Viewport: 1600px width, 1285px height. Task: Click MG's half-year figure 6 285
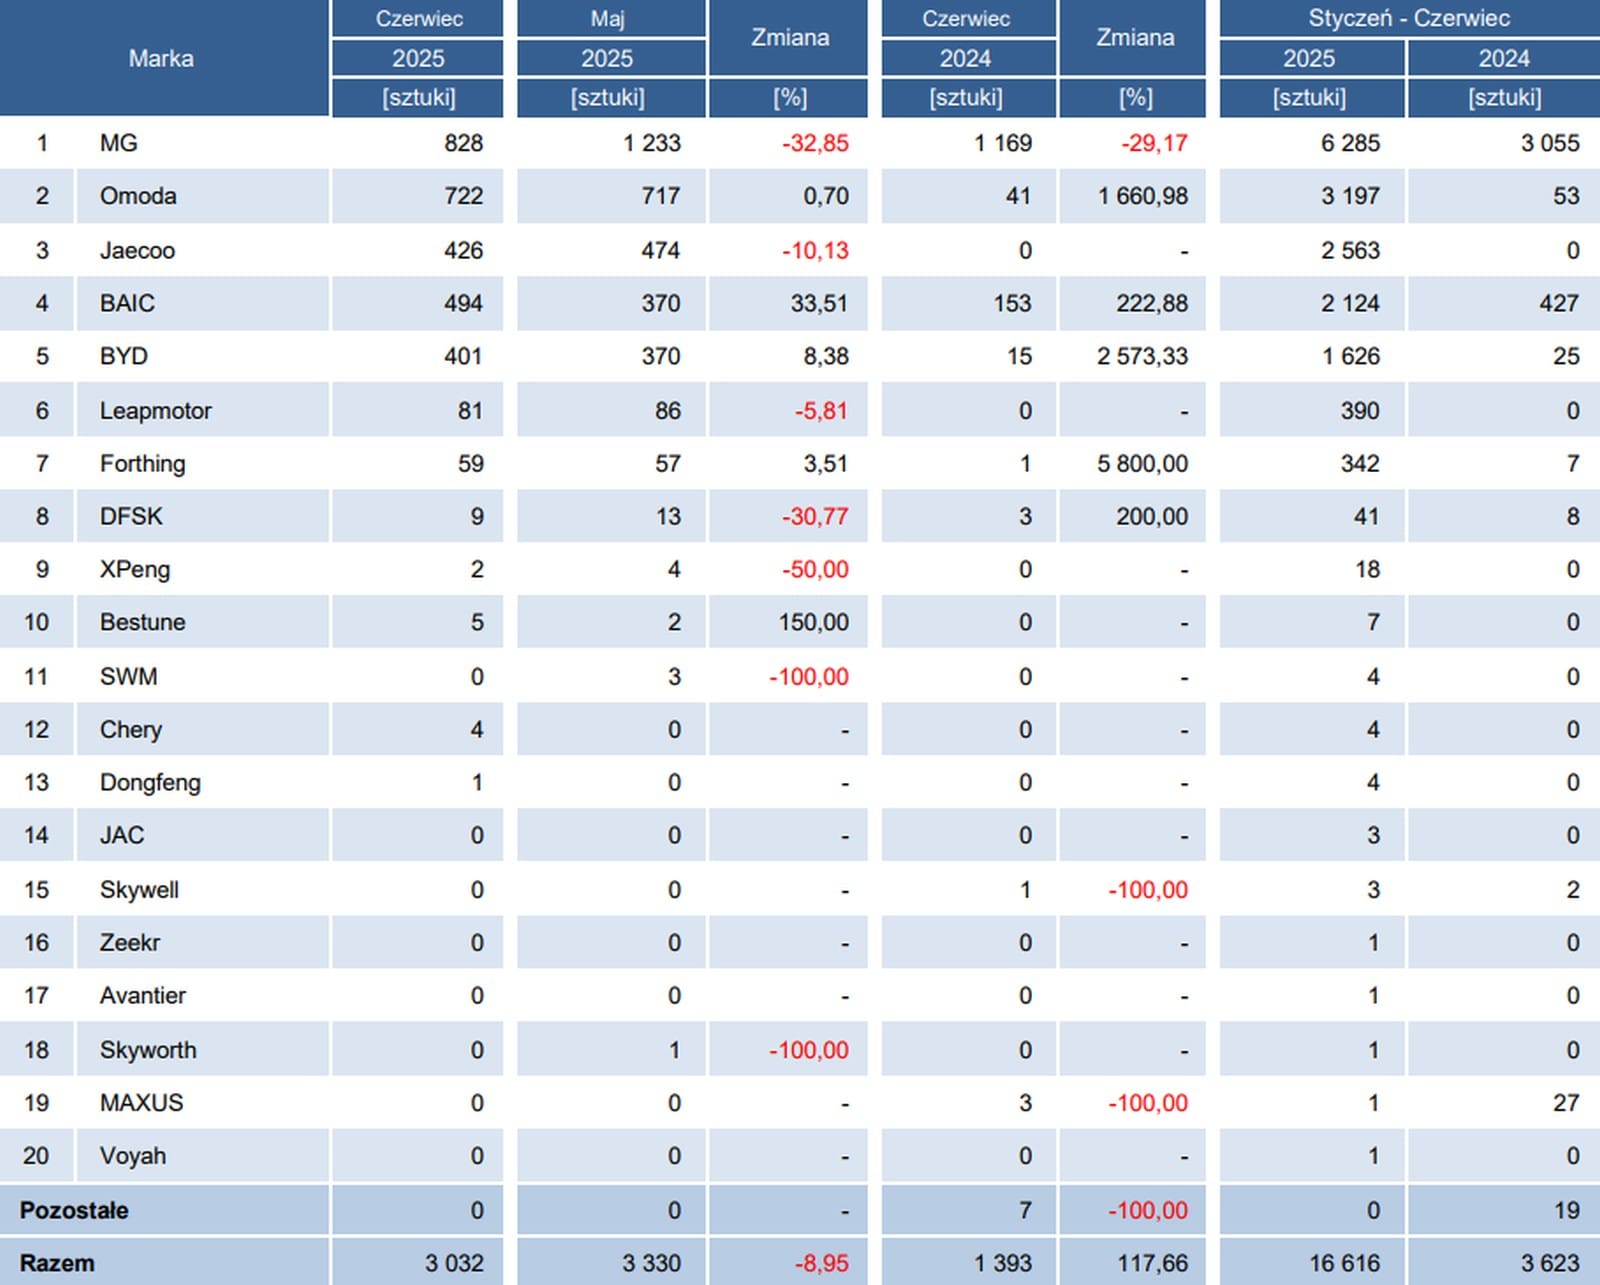click(x=1350, y=143)
